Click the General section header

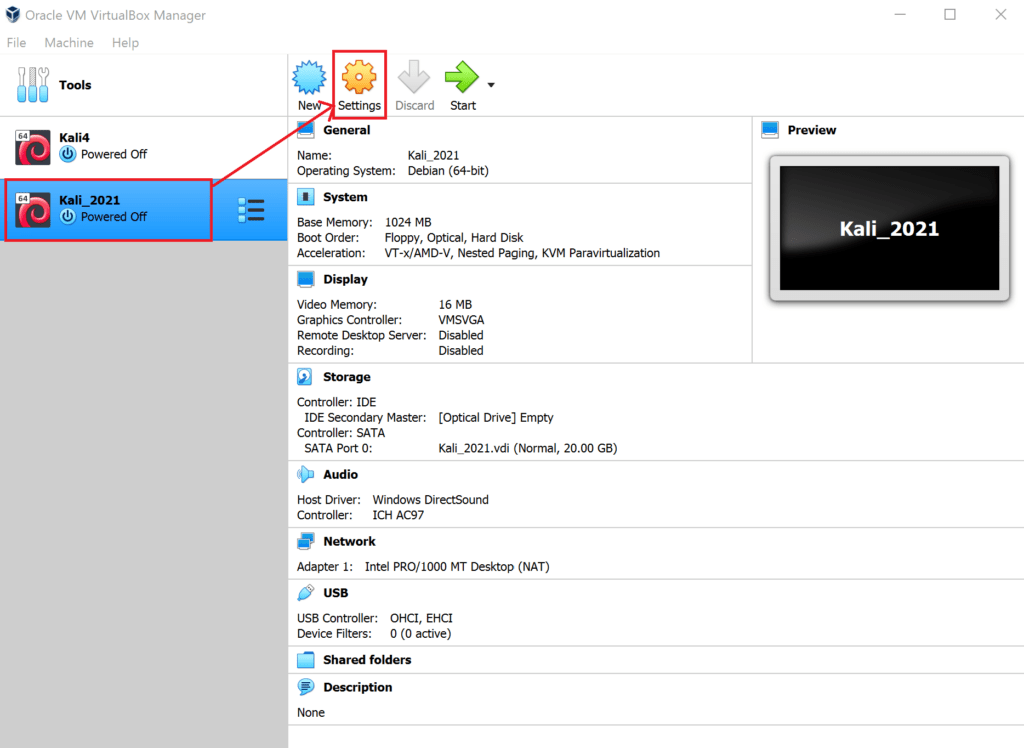[346, 130]
